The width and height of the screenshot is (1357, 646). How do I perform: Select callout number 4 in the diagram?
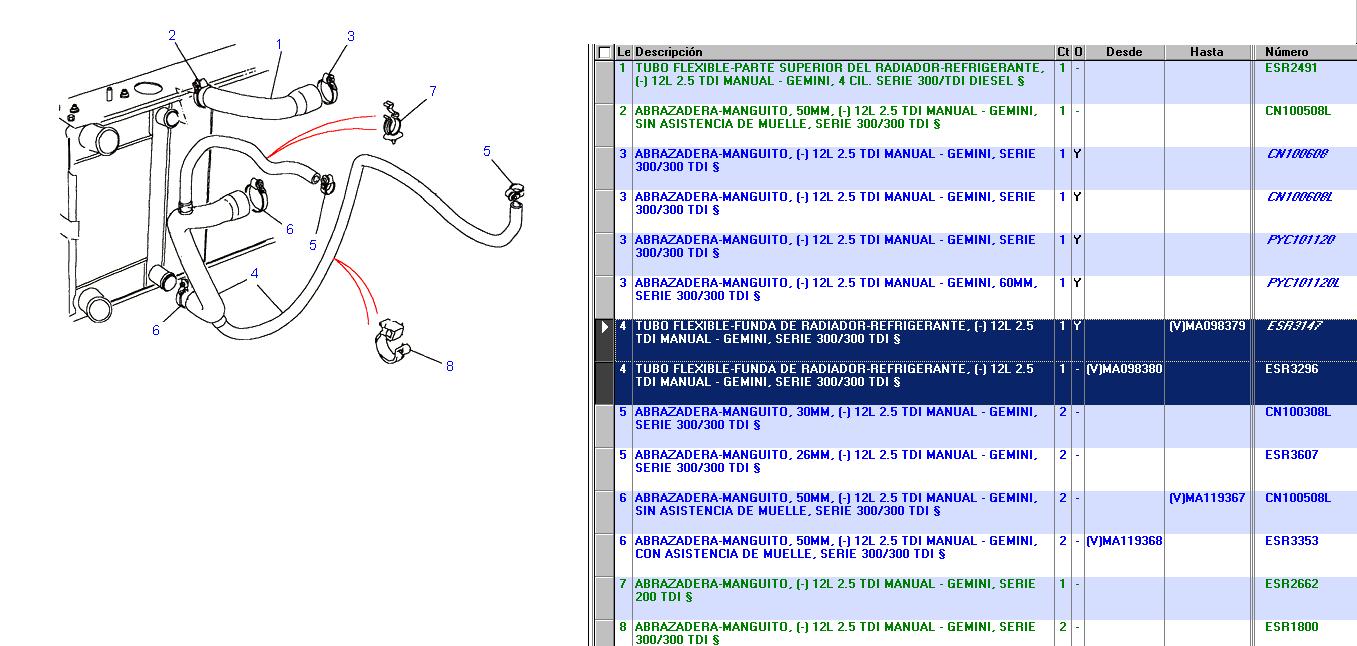coord(255,273)
